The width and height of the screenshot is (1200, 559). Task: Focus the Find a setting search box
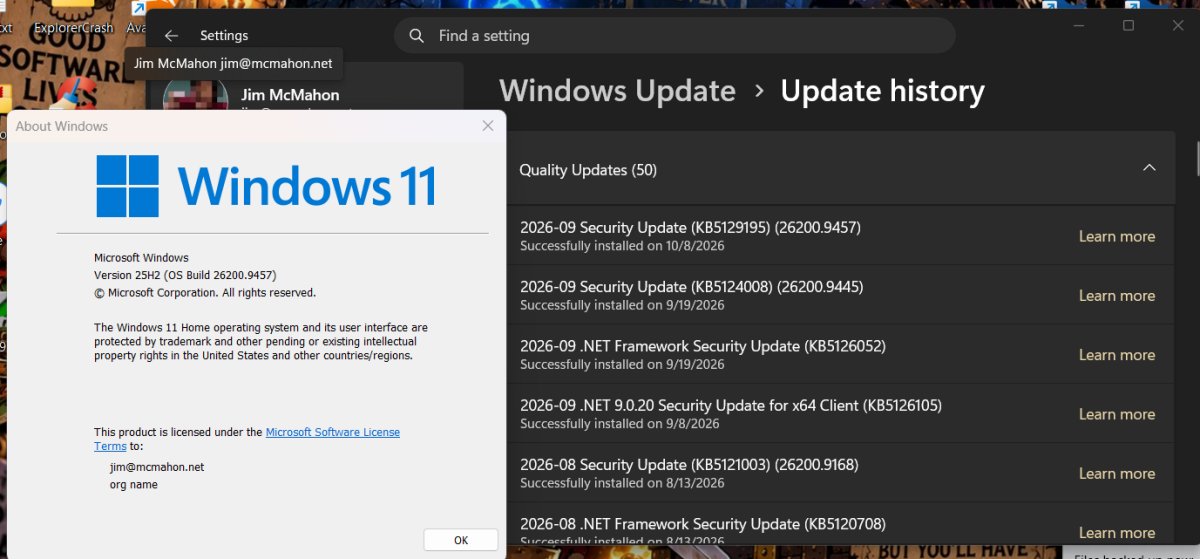(x=675, y=35)
